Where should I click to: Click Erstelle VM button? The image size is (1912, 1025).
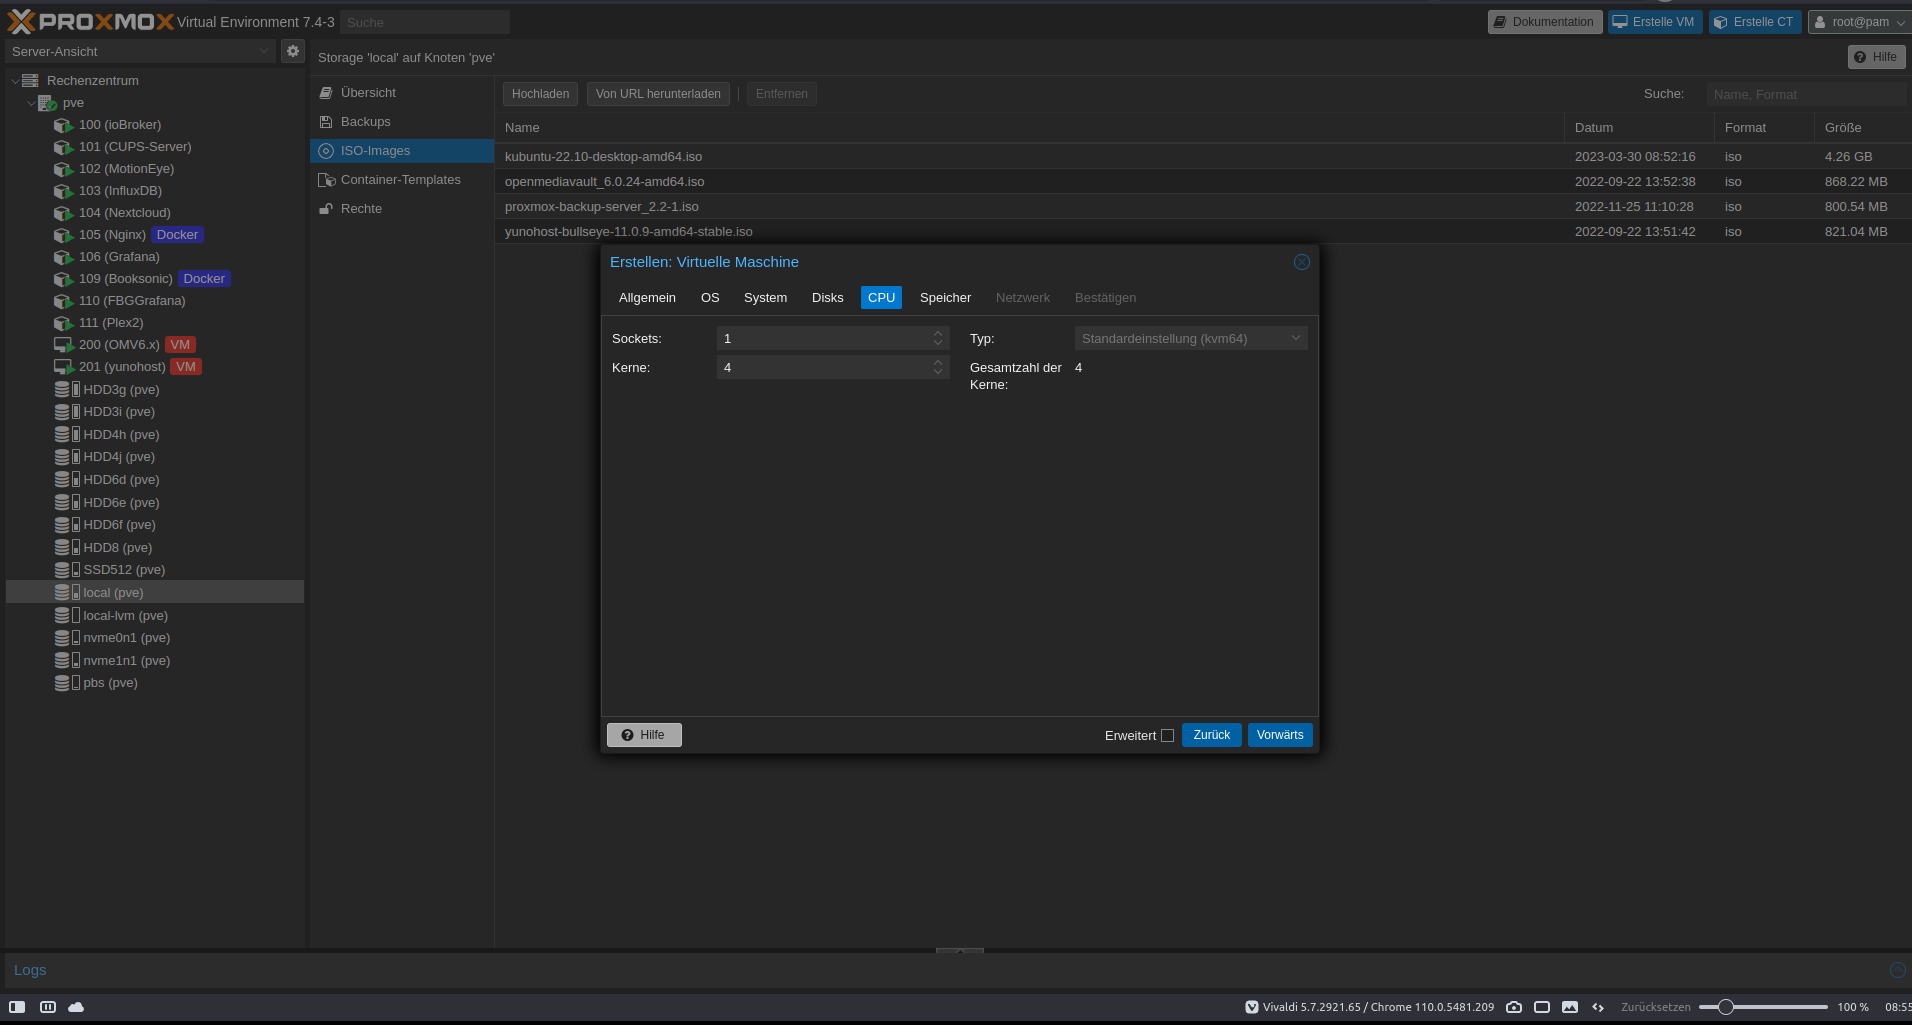click(1655, 22)
